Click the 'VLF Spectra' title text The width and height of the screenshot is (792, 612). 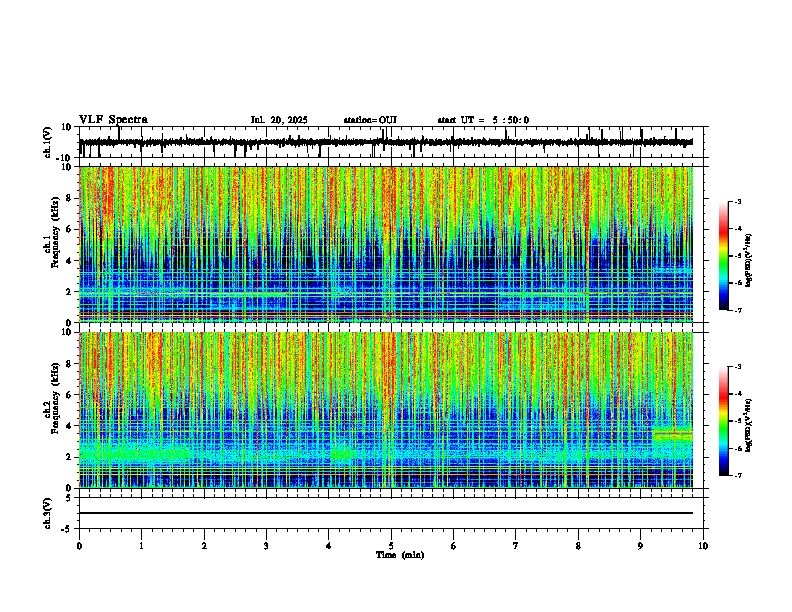(x=113, y=120)
